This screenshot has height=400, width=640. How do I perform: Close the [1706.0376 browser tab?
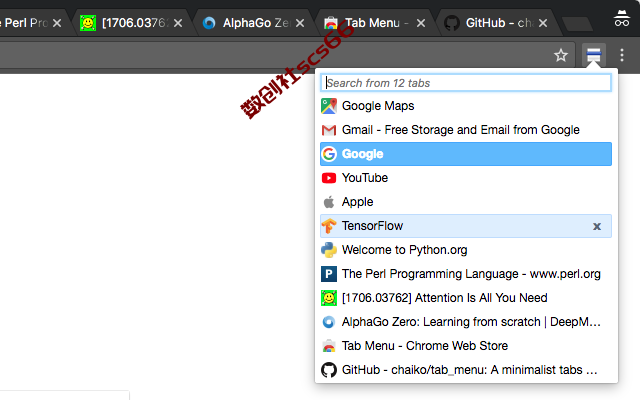coord(178,23)
